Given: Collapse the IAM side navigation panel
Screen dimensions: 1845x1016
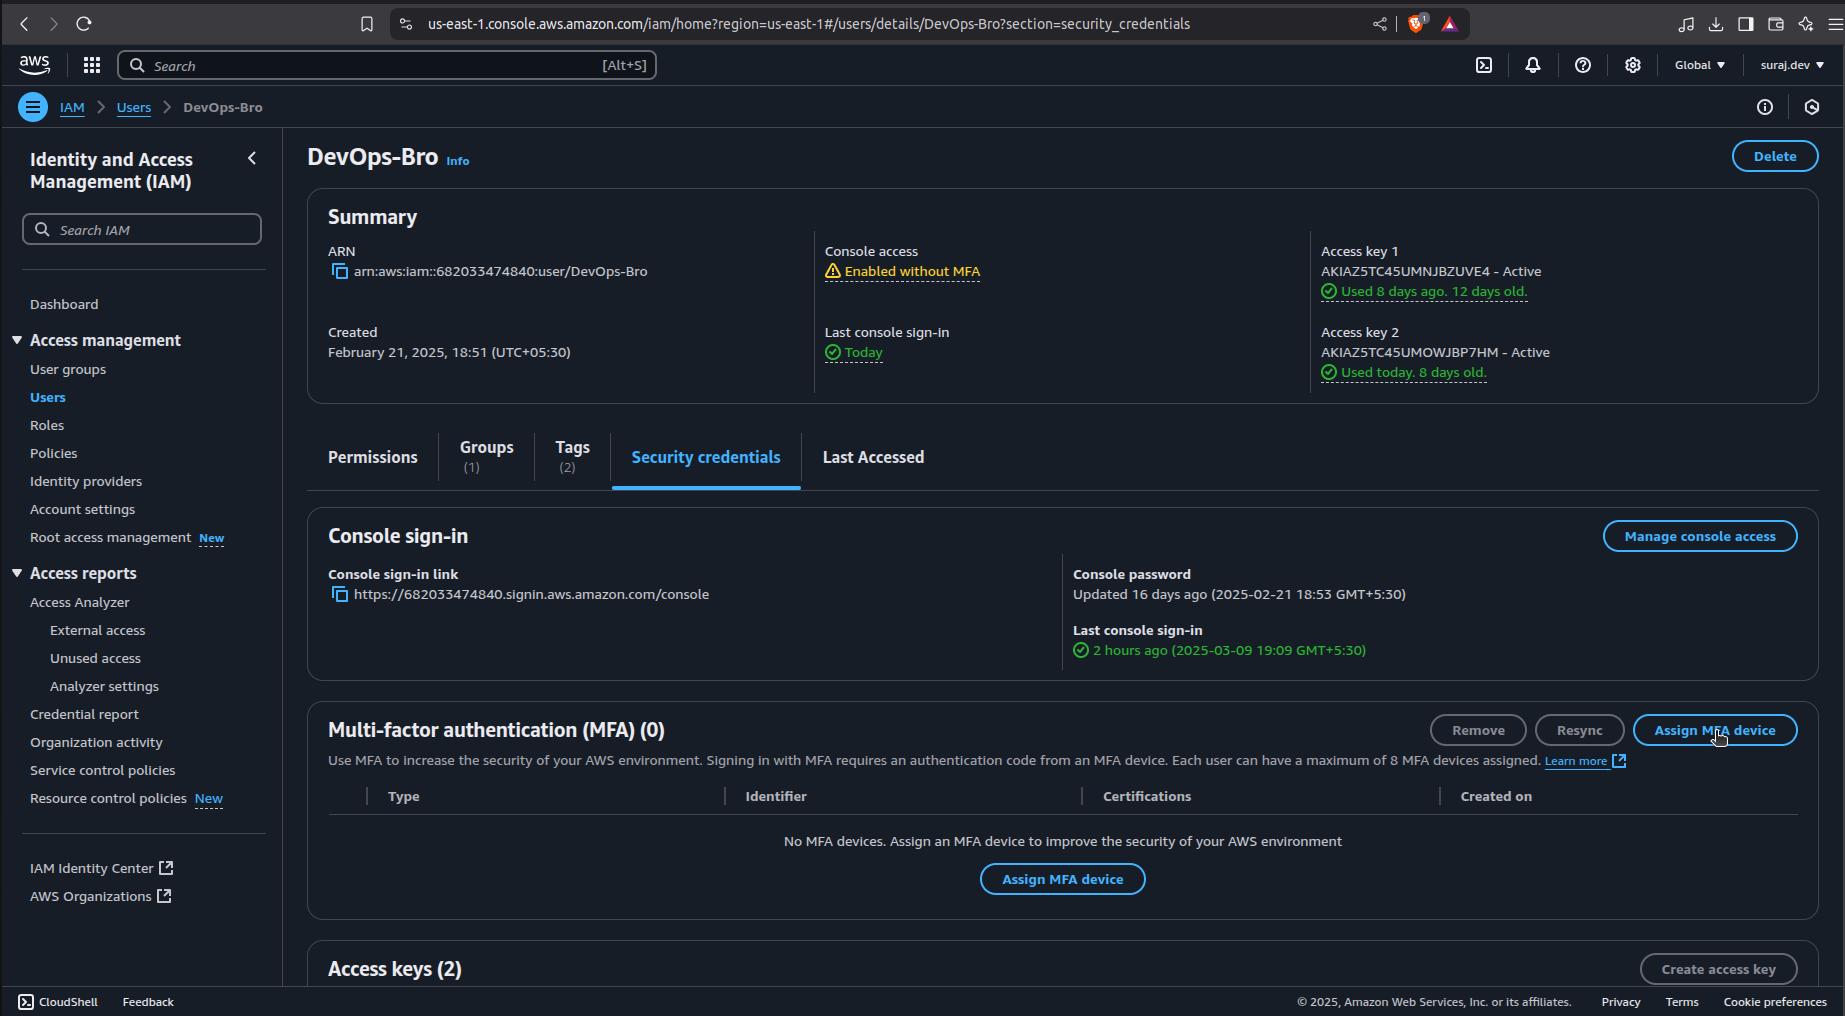Looking at the screenshot, I should click(252, 158).
